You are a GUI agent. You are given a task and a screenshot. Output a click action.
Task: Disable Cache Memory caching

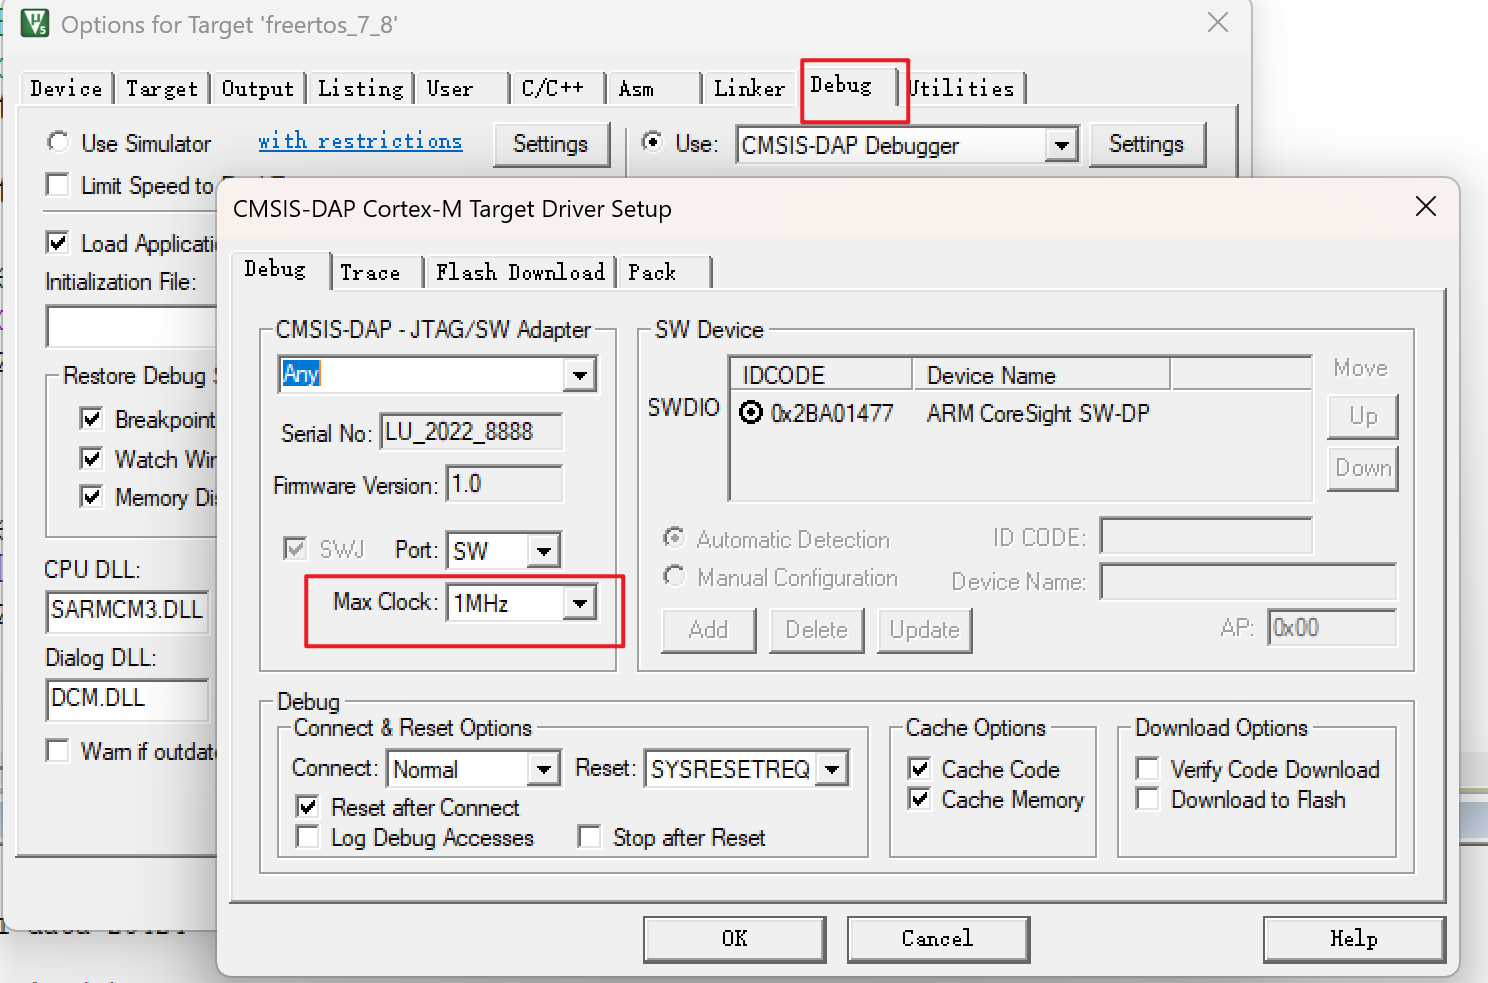point(919,799)
